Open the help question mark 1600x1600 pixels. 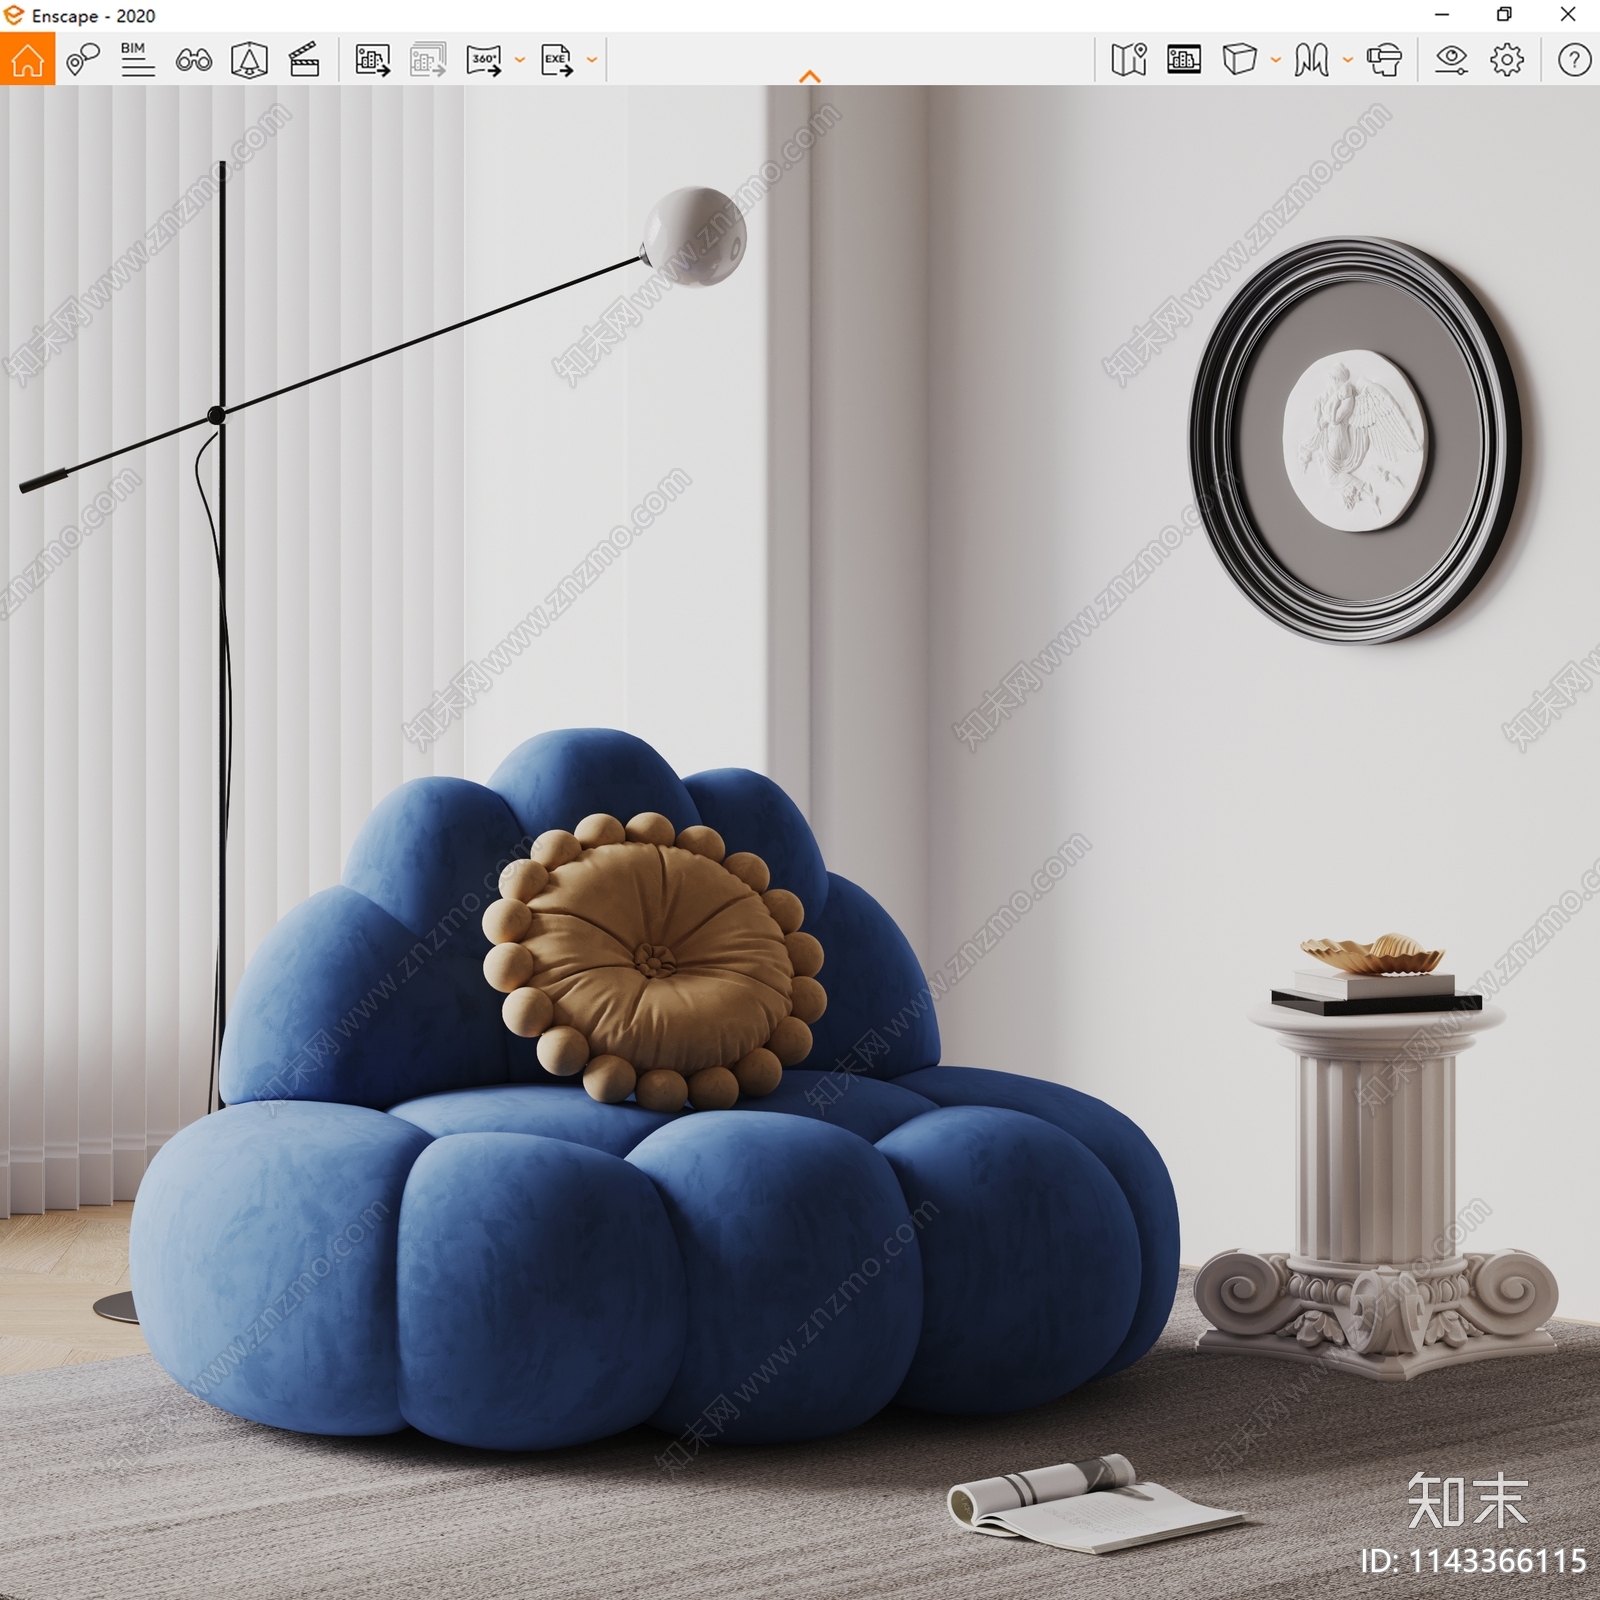[x=1574, y=60]
